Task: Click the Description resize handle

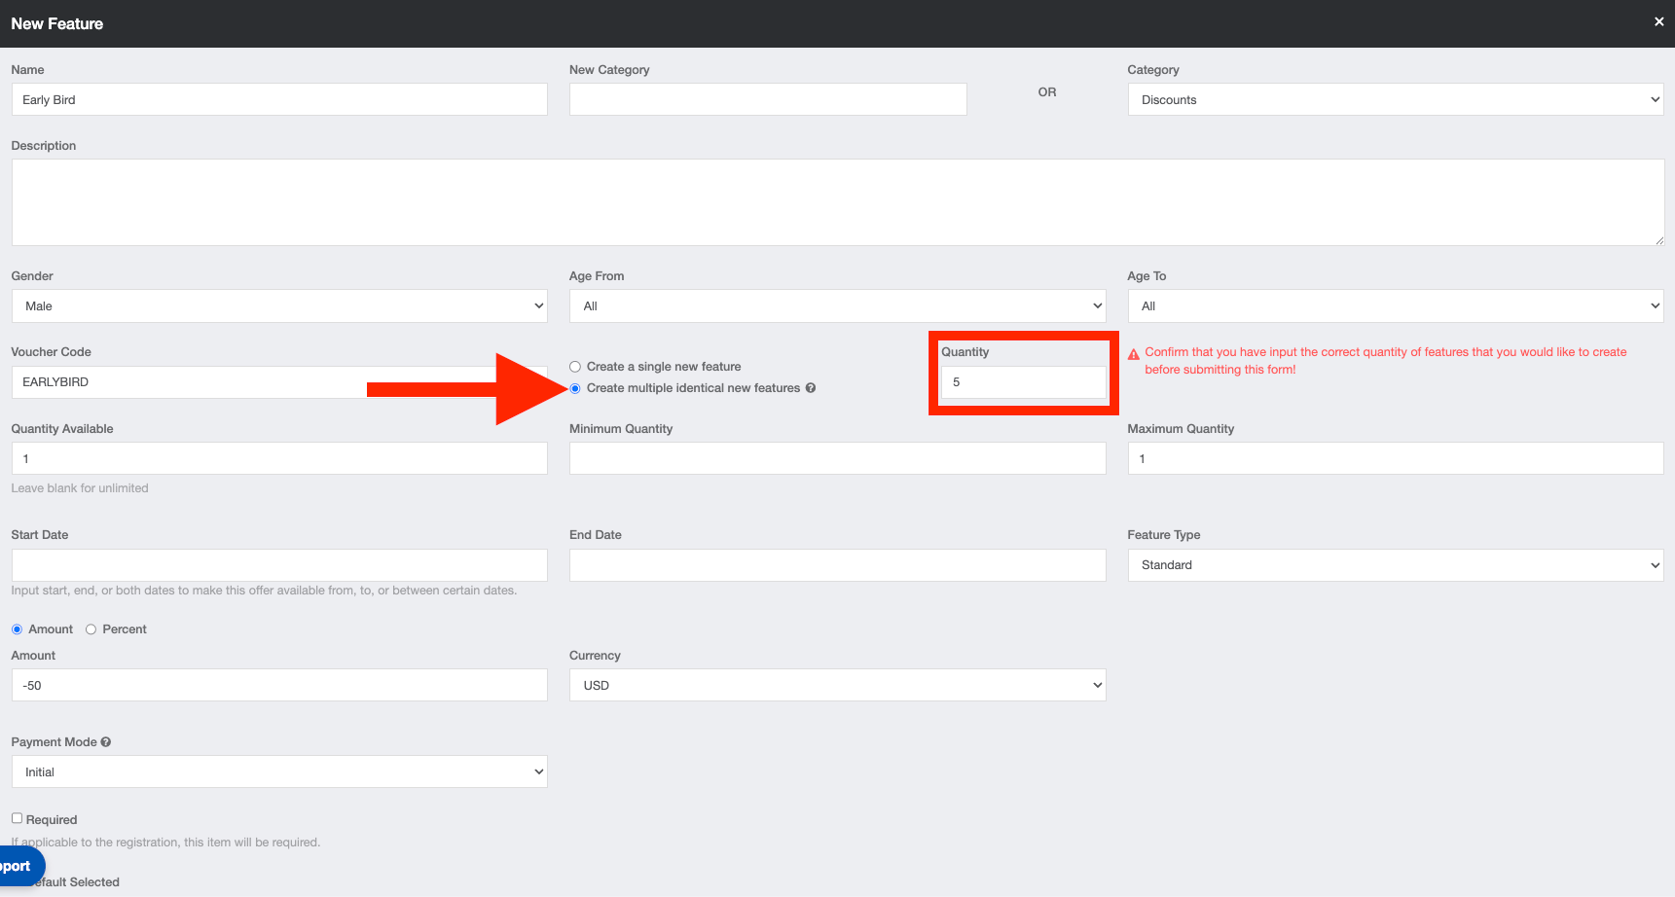Action: click(1658, 240)
